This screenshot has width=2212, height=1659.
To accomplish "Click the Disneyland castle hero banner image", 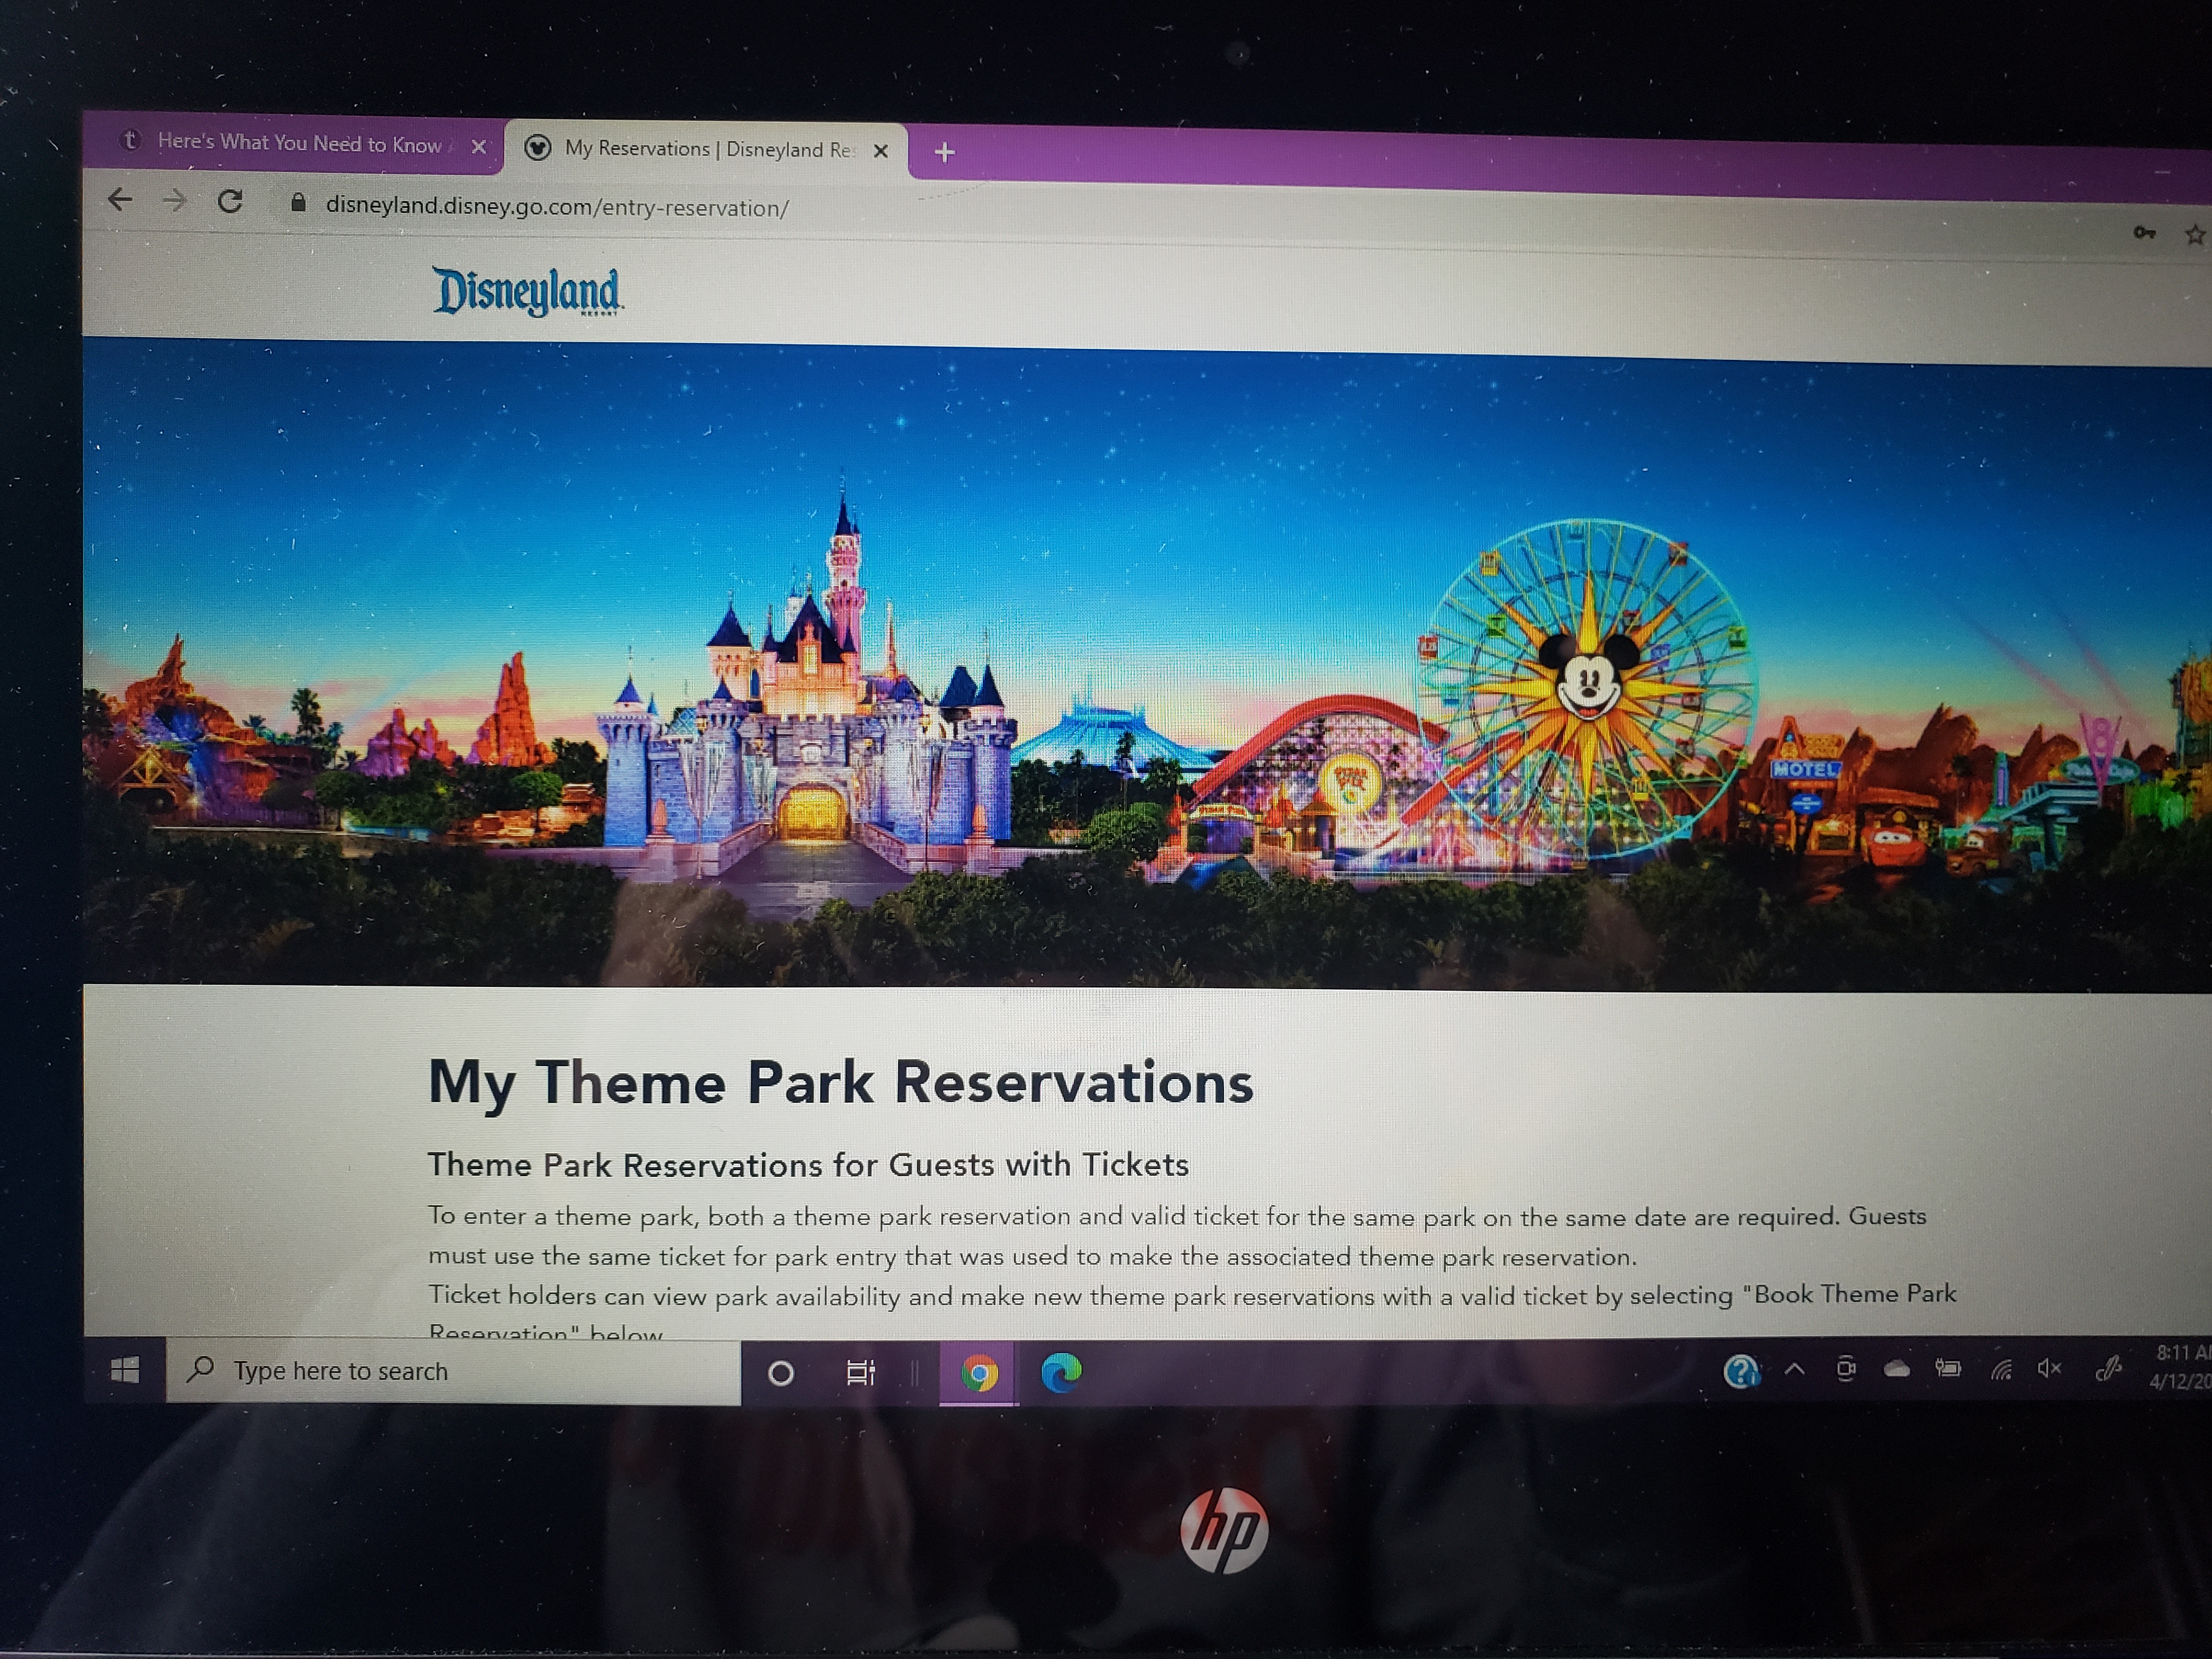I will pyautogui.click(x=1147, y=665).
